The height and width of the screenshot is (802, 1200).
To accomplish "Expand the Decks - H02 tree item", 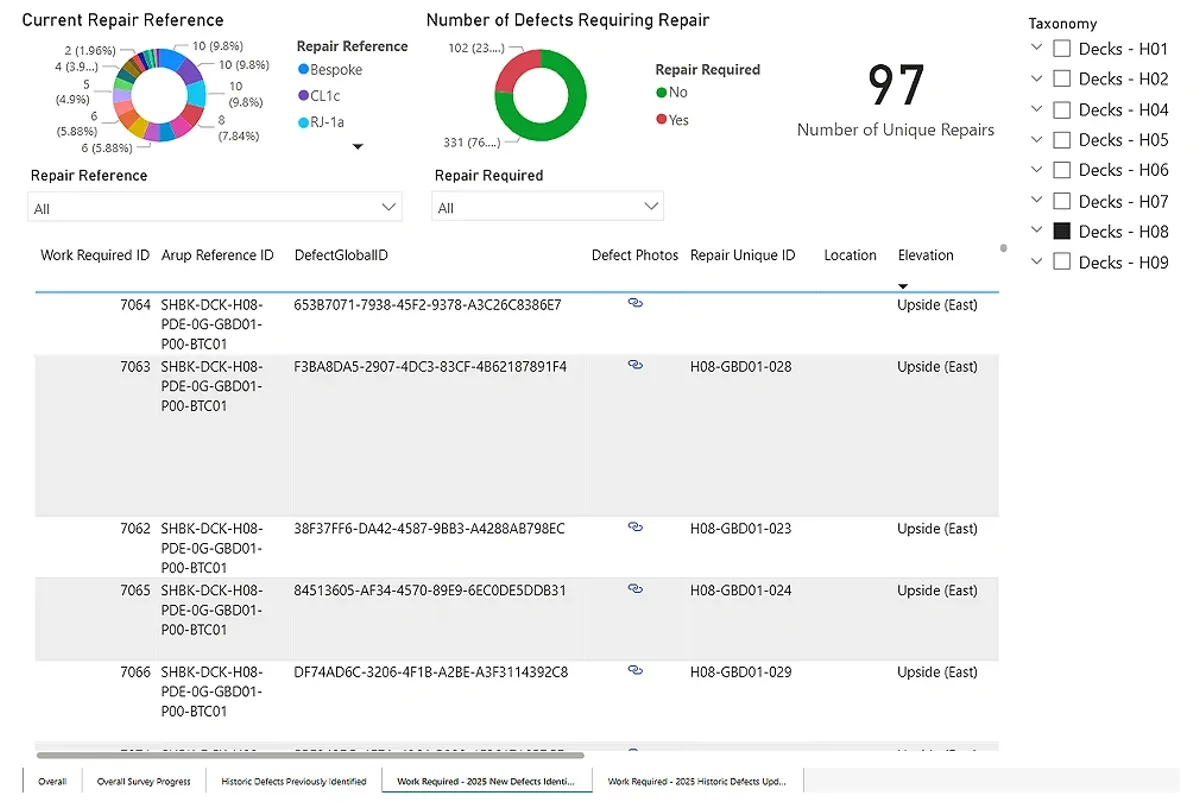I will [1035, 78].
